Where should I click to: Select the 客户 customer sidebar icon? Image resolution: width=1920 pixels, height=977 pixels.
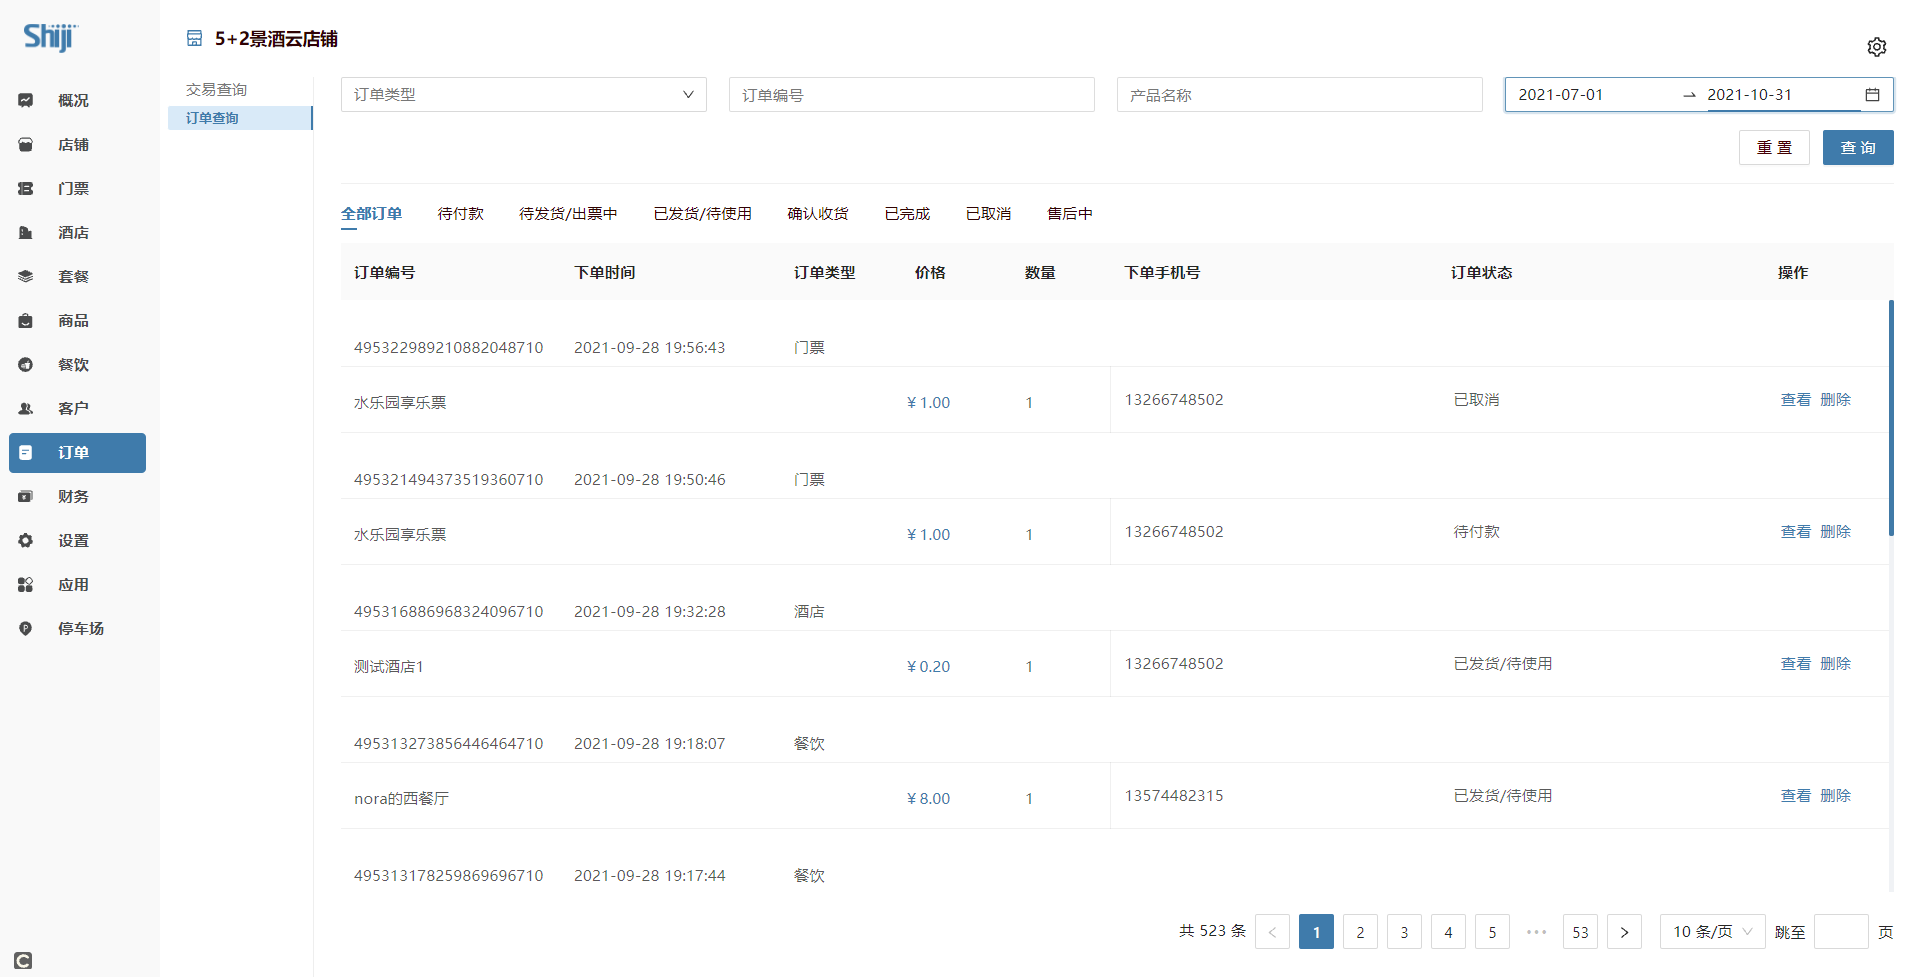pyautogui.click(x=26, y=408)
